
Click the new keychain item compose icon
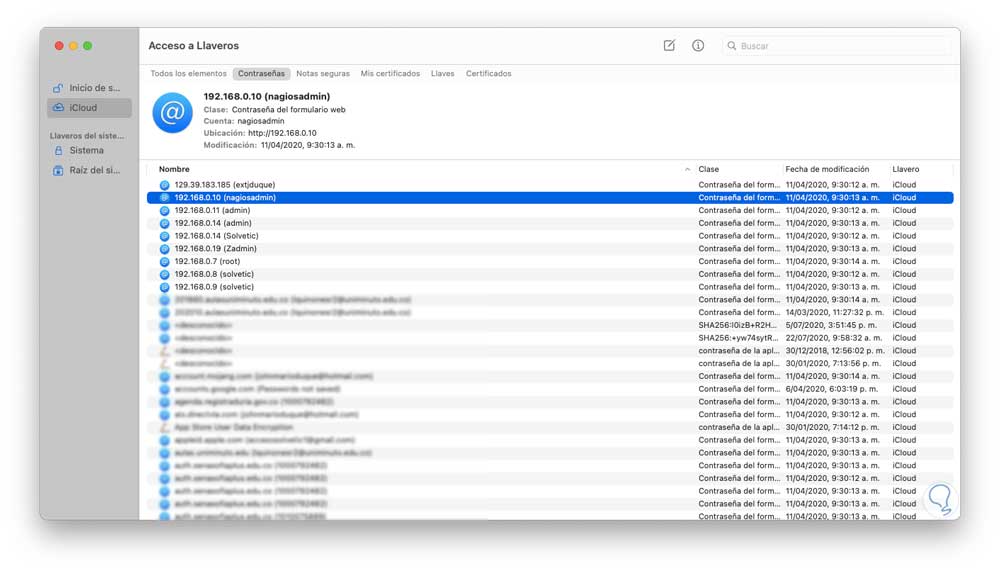click(x=669, y=45)
